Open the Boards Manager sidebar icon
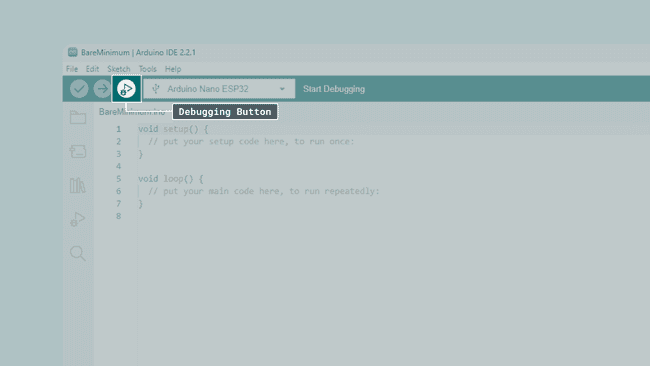 click(78, 151)
